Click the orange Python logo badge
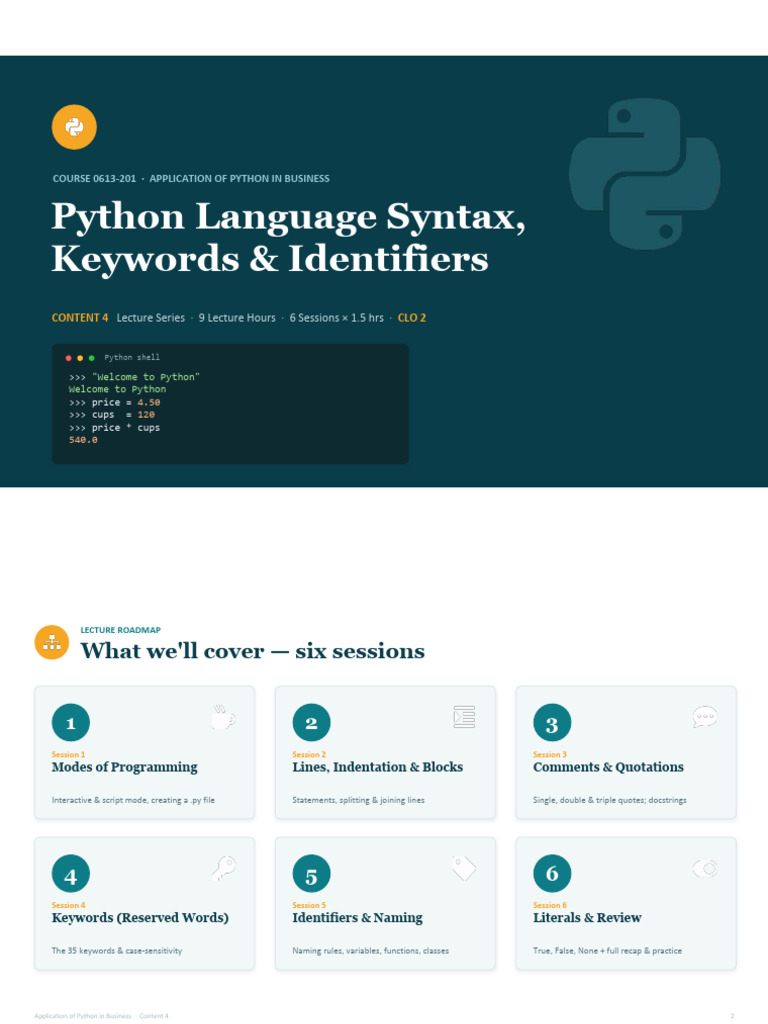Viewport: 768px width, 1024px height. point(74,127)
